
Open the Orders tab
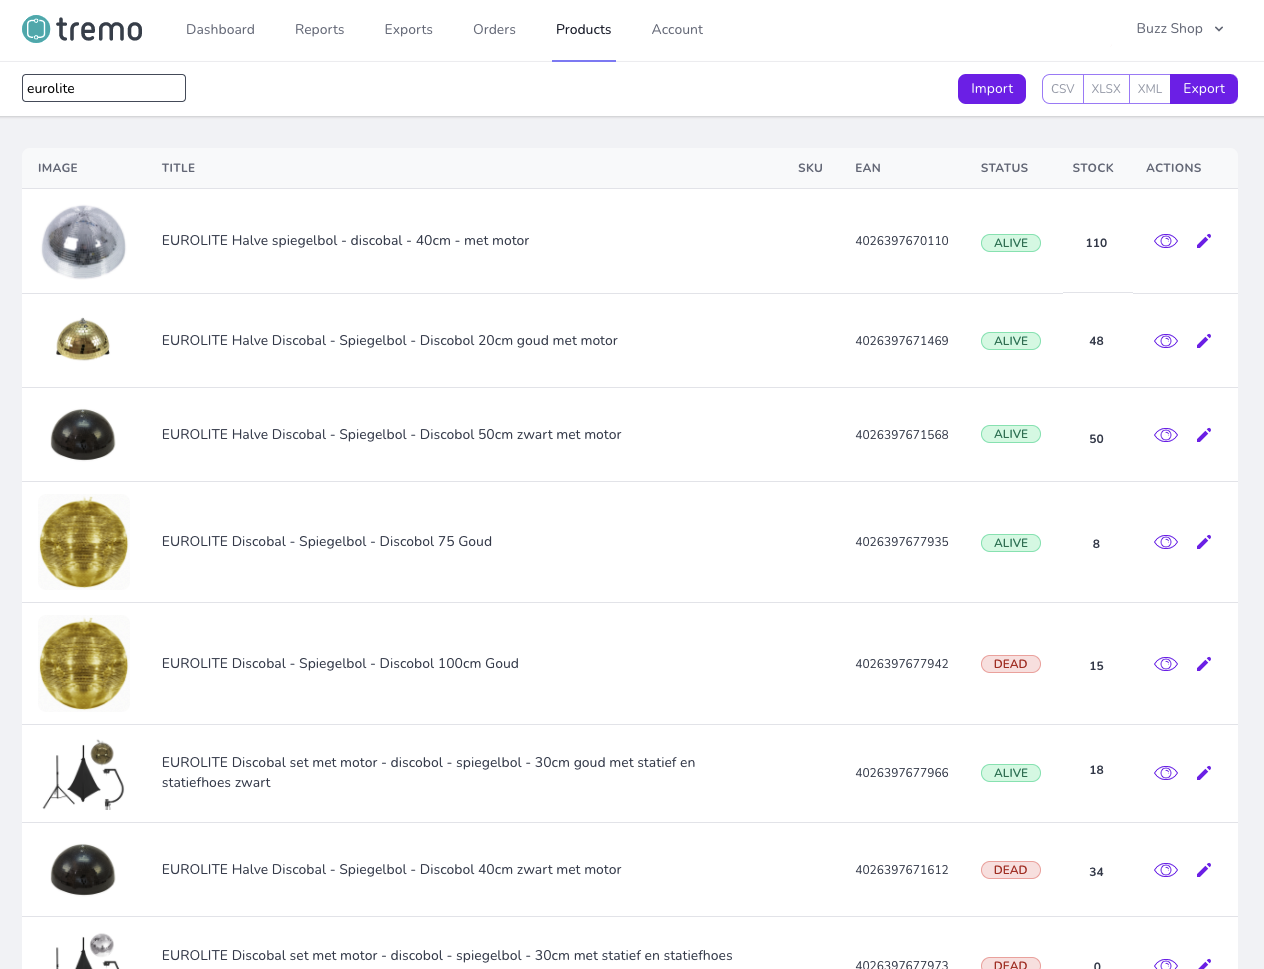494,30
